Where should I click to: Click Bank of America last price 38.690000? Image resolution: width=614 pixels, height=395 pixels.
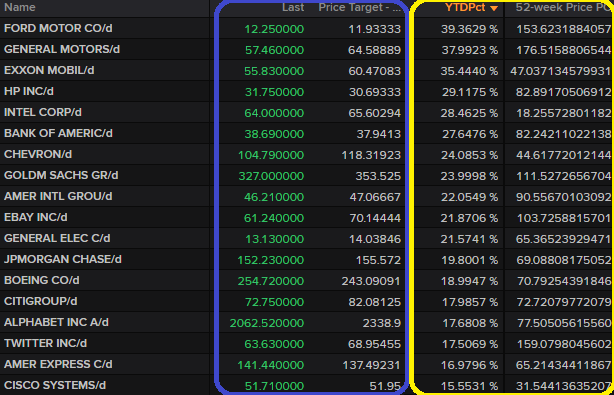pyautogui.click(x=274, y=134)
